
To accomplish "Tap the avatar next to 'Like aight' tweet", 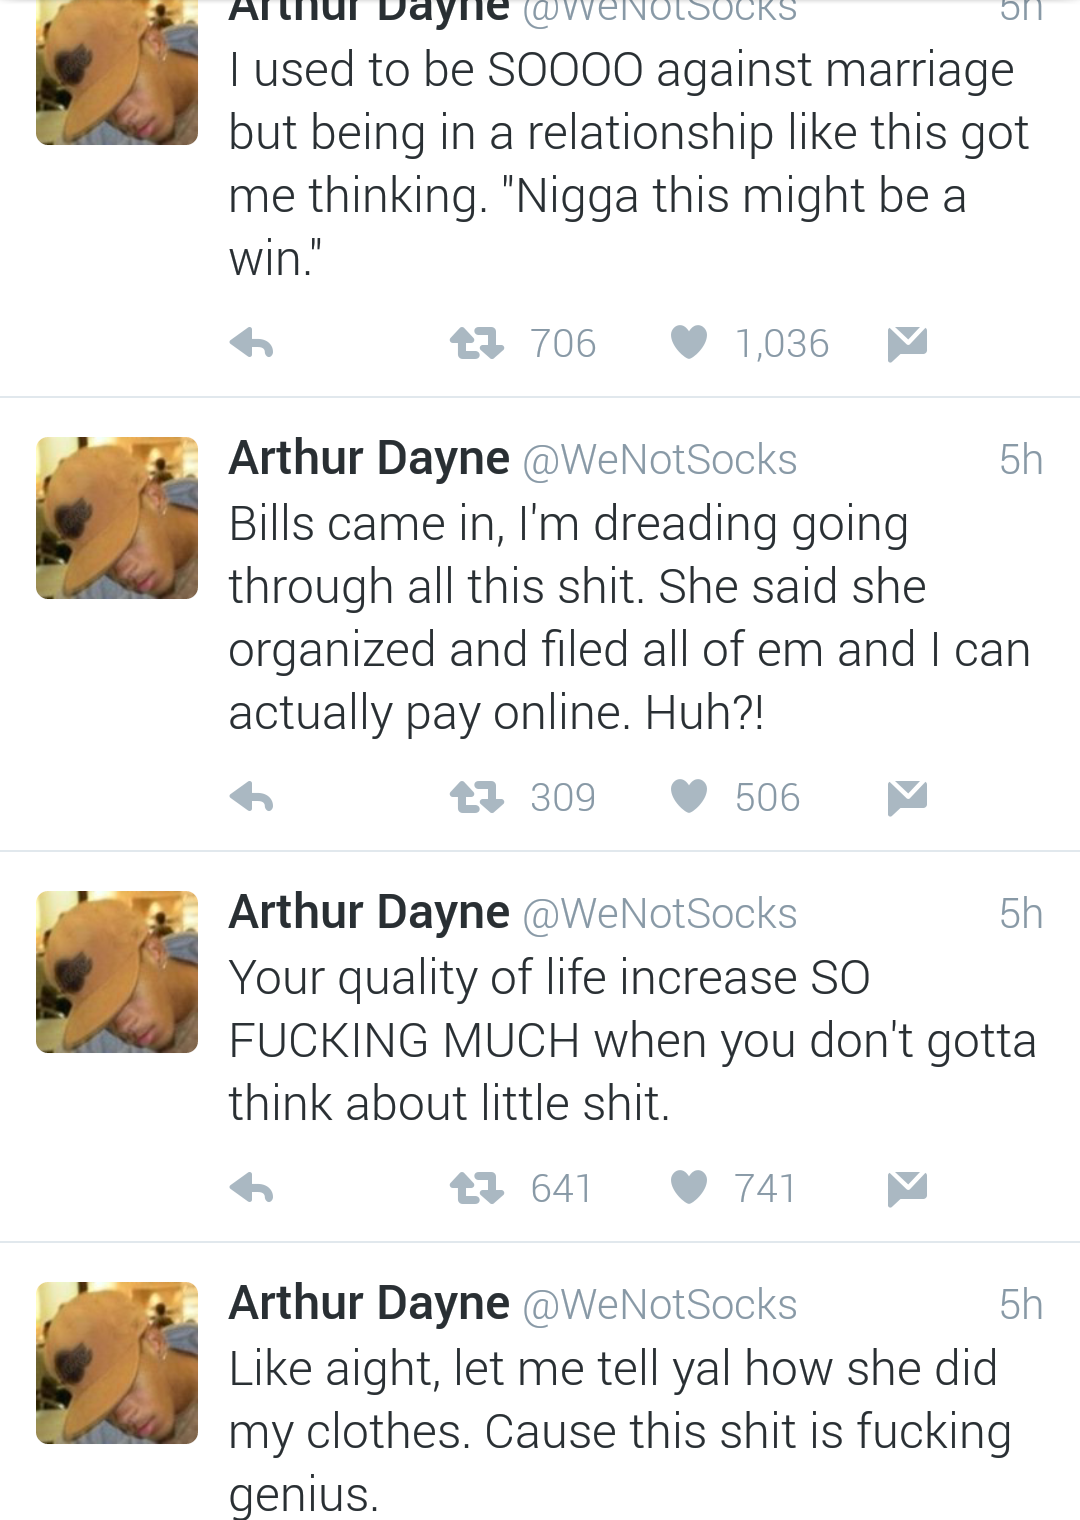I will pyautogui.click(x=117, y=1363).
